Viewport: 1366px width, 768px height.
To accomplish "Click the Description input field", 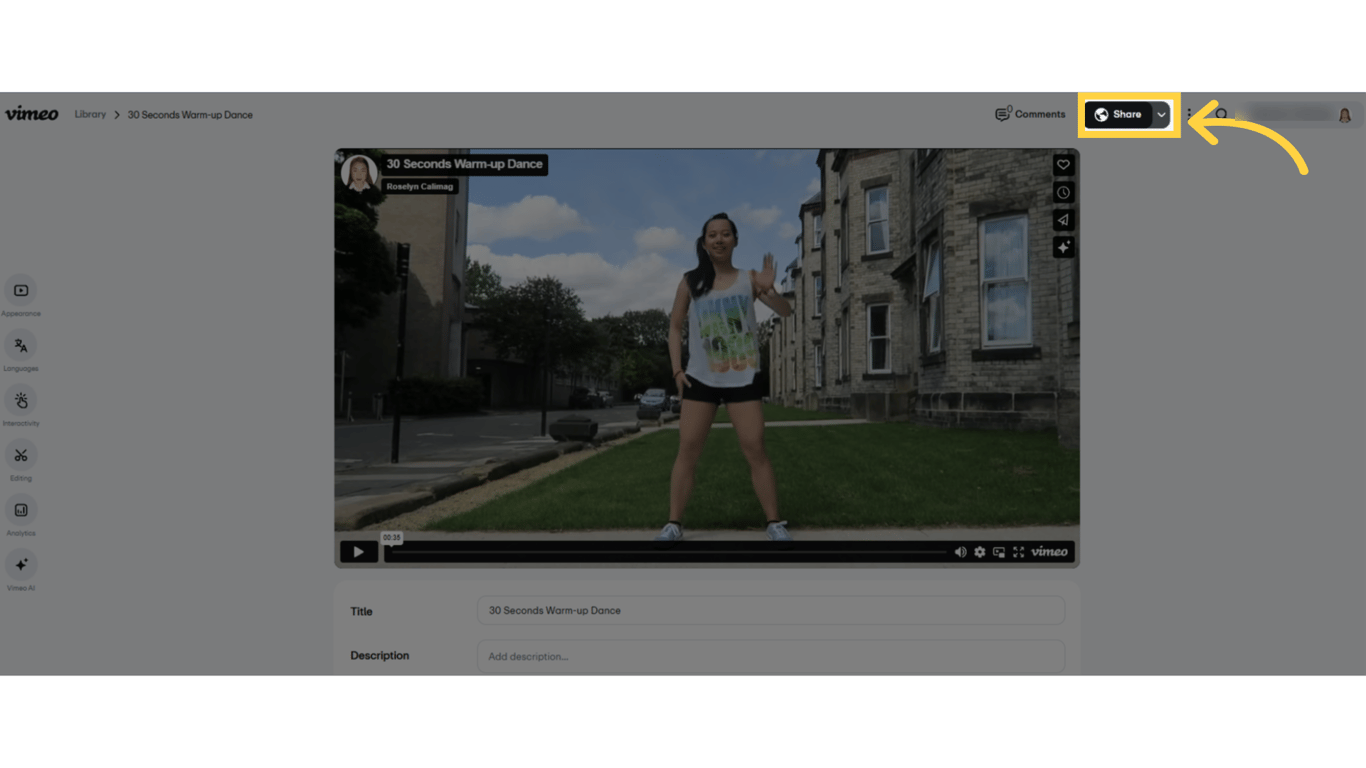I will tap(771, 657).
